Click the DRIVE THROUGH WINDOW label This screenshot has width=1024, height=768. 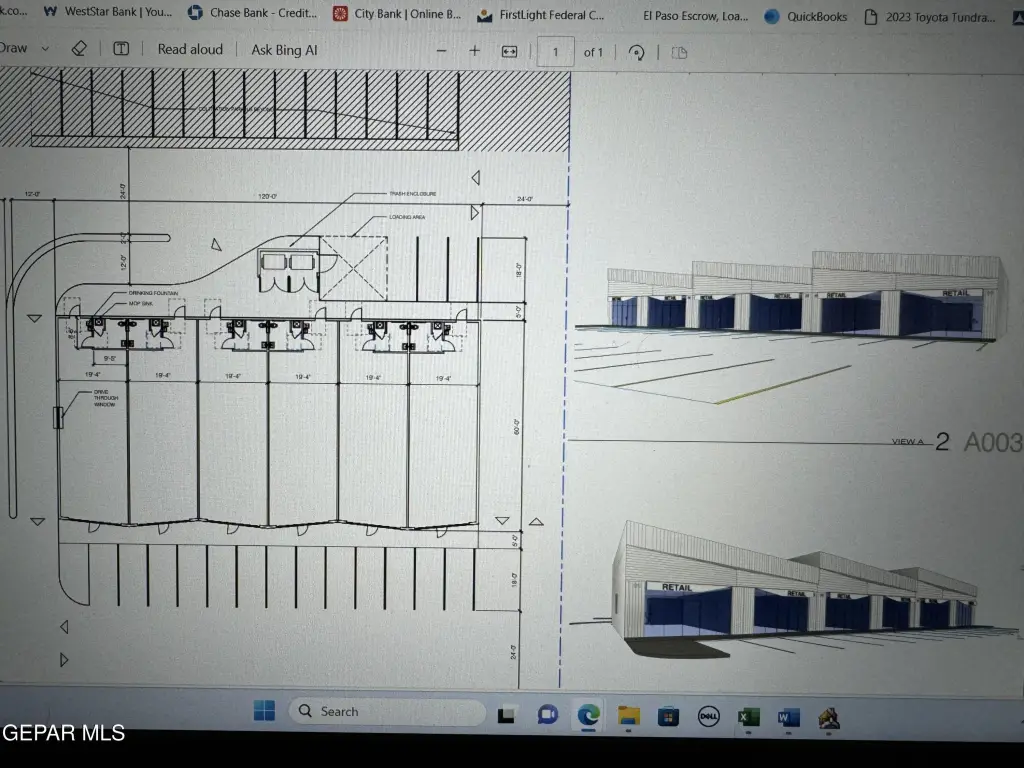pos(105,398)
